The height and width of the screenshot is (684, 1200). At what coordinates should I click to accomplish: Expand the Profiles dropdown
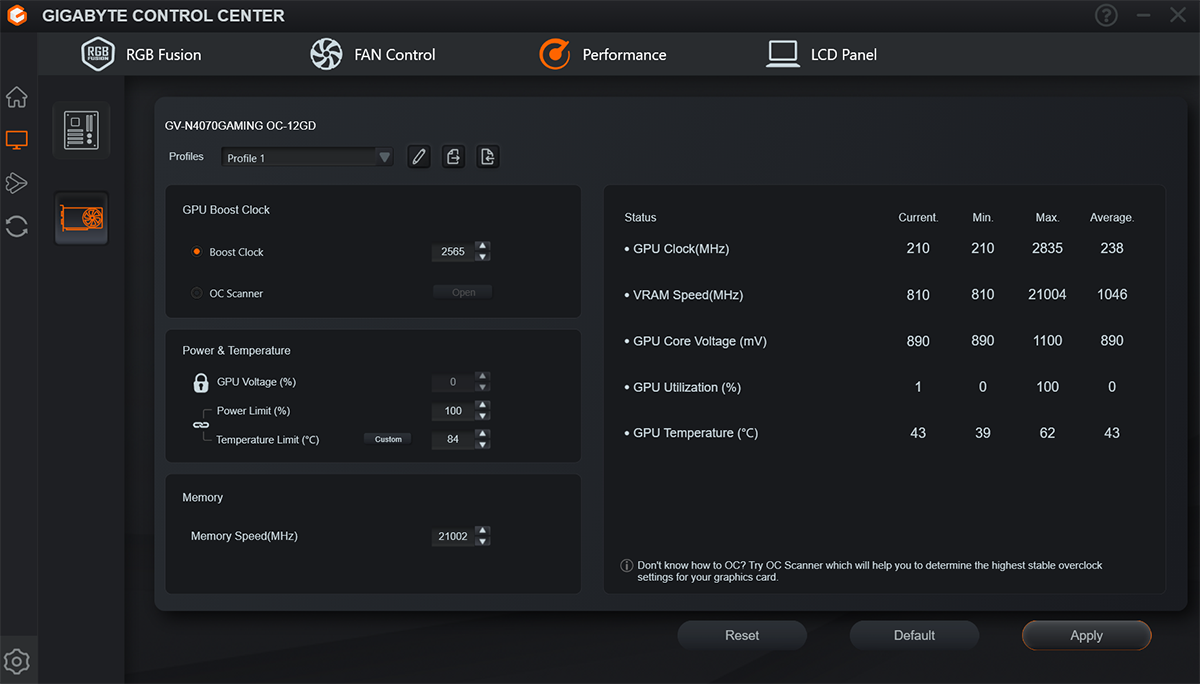[x=383, y=157]
